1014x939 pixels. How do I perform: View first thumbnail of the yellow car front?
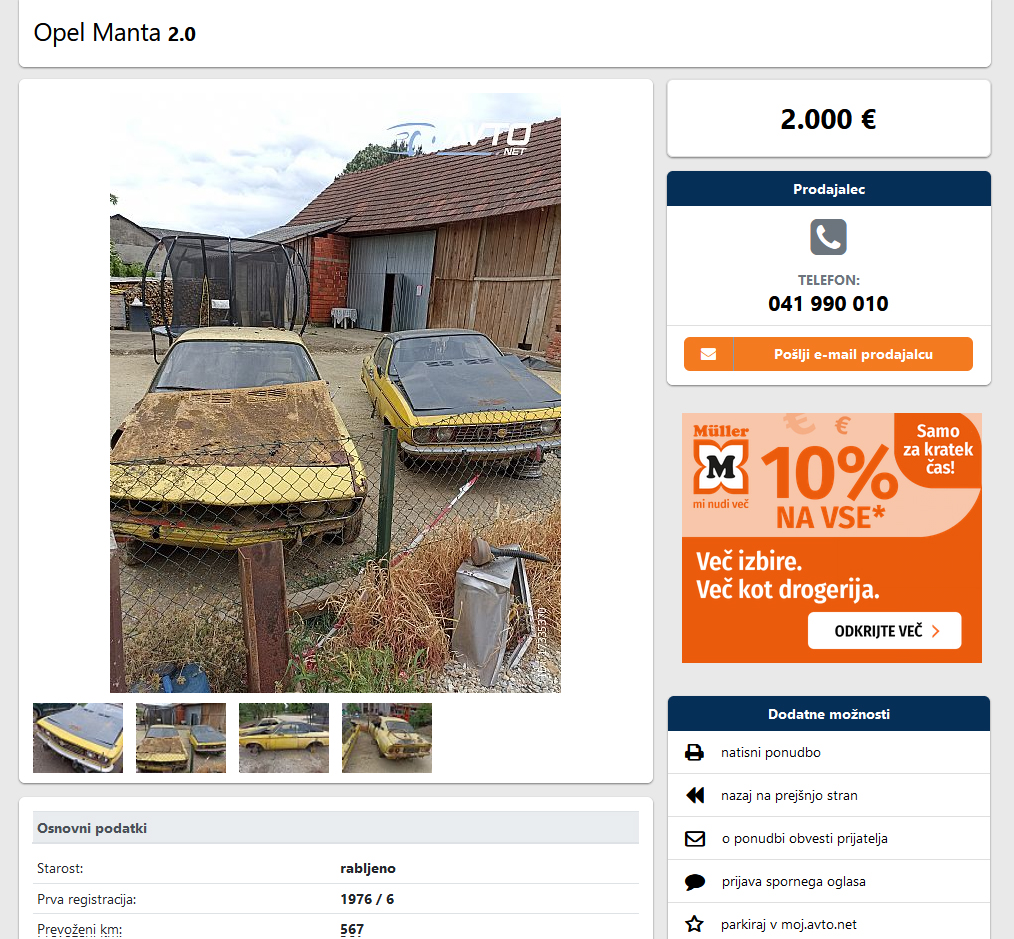click(78, 738)
